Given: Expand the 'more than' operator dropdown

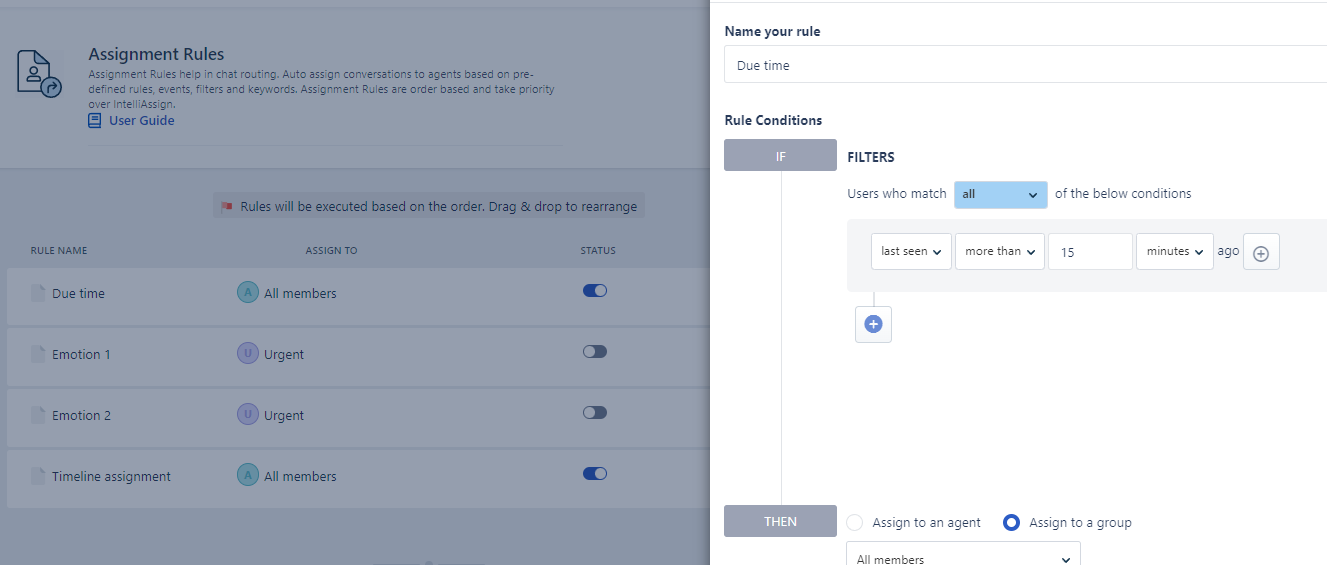Looking at the screenshot, I should point(999,252).
